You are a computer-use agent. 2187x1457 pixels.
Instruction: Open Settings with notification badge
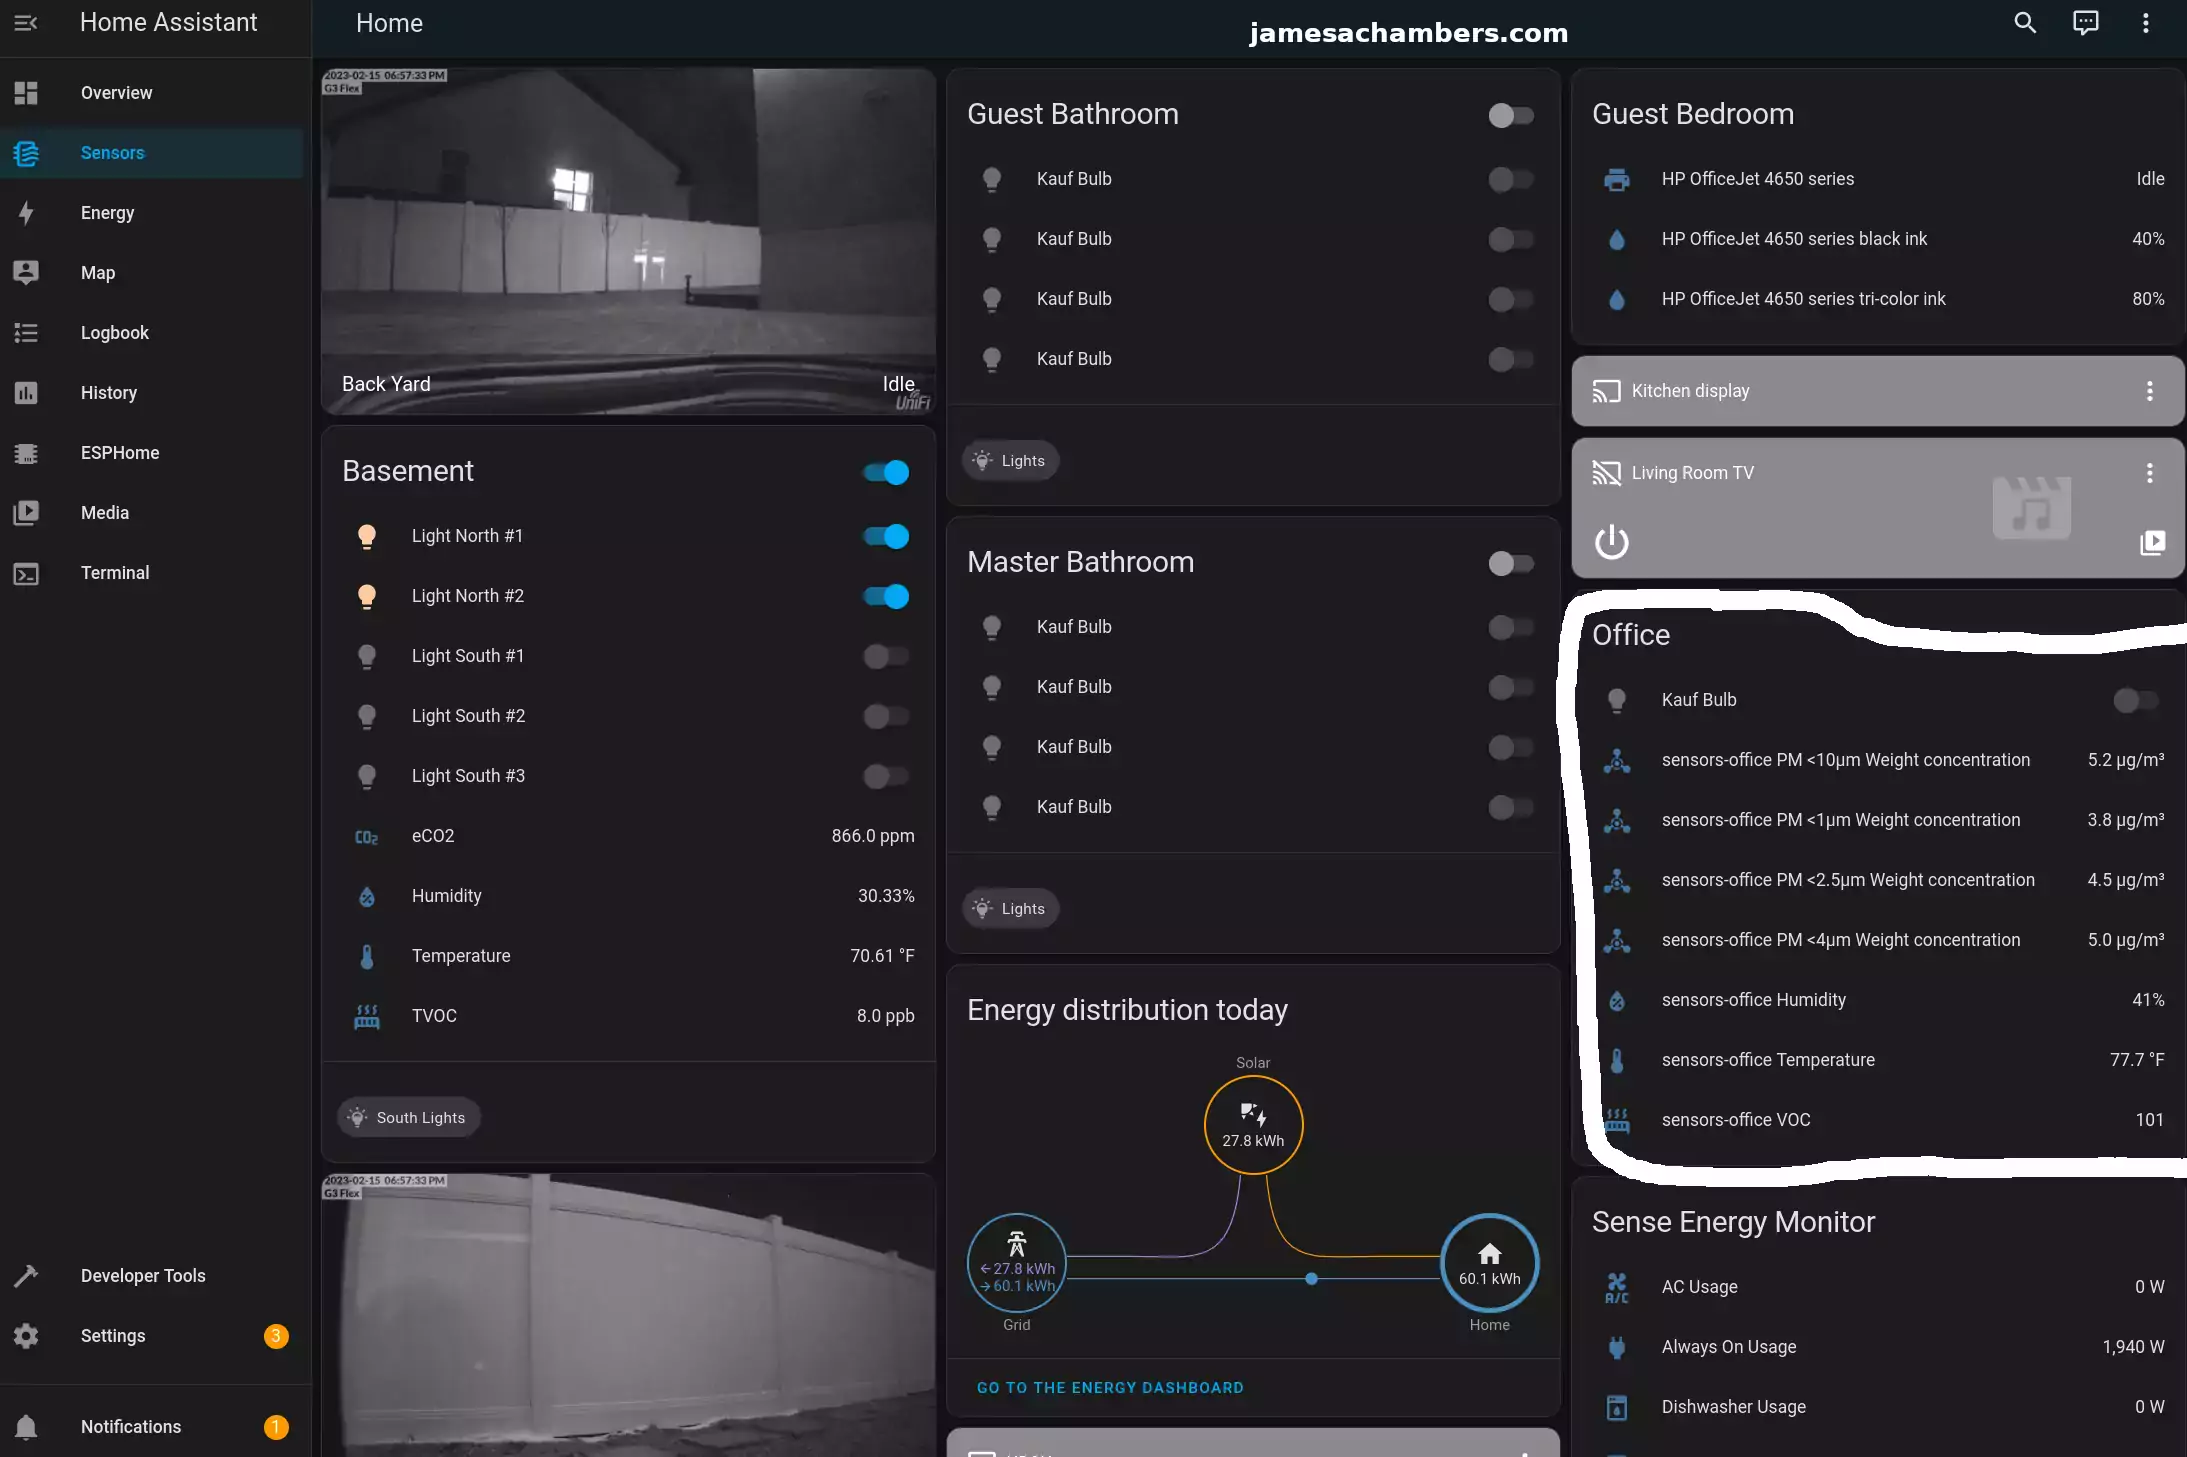(111, 1333)
